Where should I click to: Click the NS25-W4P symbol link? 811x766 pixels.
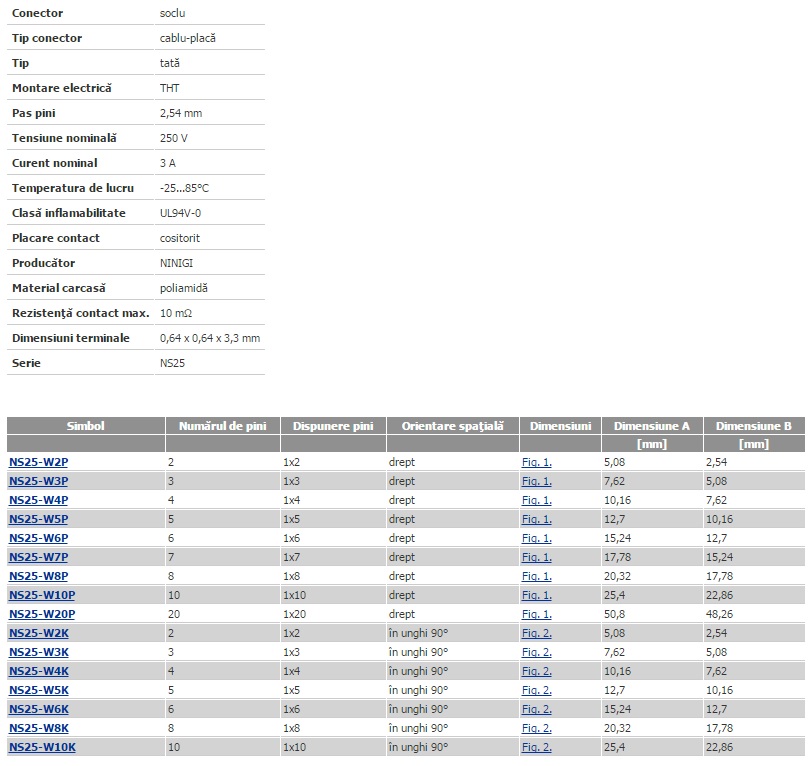[38, 500]
